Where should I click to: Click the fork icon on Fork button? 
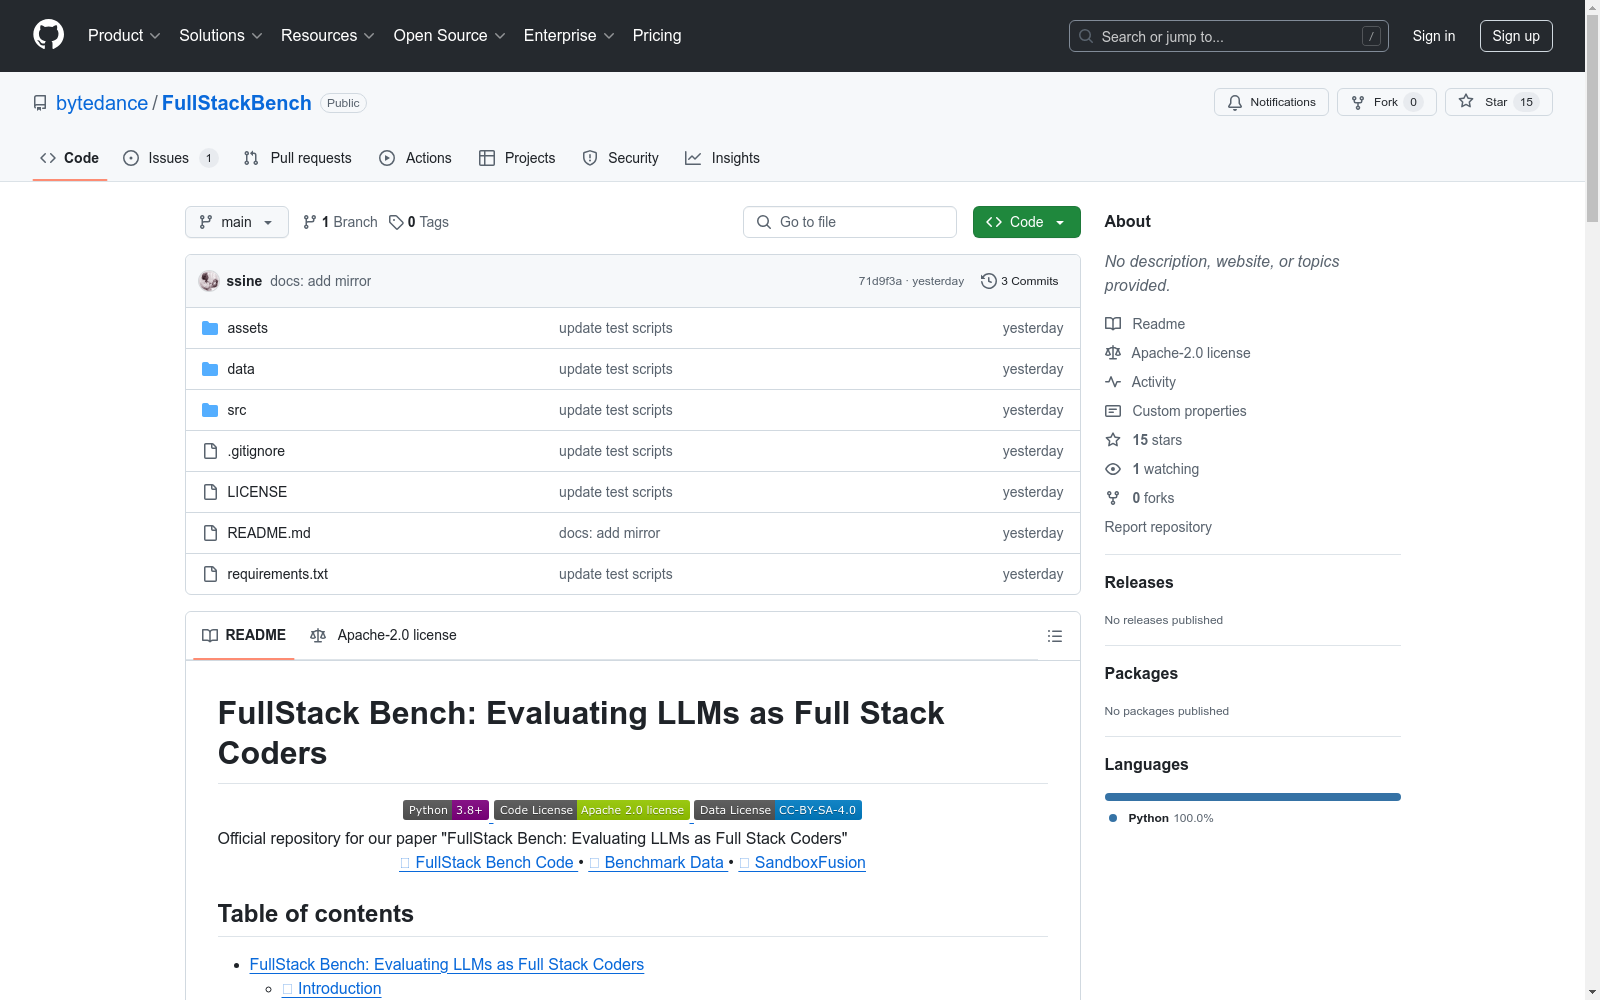(1358, 102)
